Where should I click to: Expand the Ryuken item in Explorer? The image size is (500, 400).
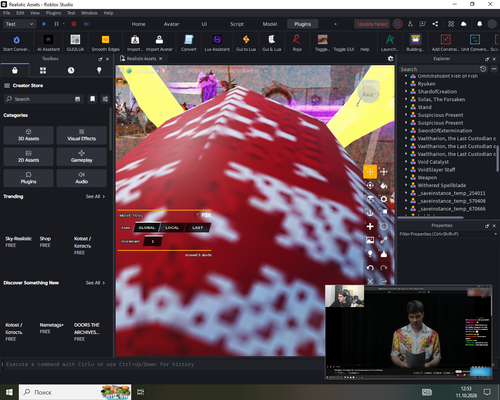click(x=406, y=84)
